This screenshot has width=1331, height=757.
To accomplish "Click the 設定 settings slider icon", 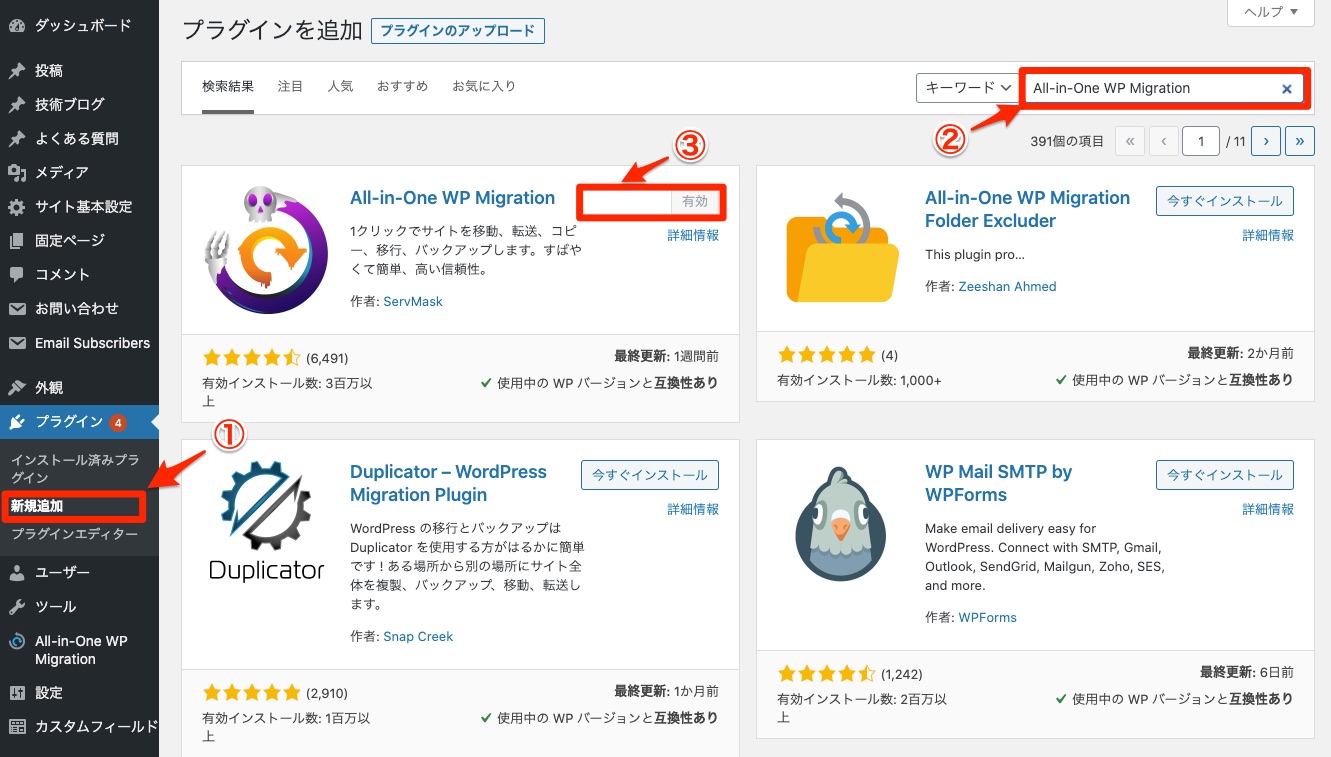I will click(x=16, y=693).
